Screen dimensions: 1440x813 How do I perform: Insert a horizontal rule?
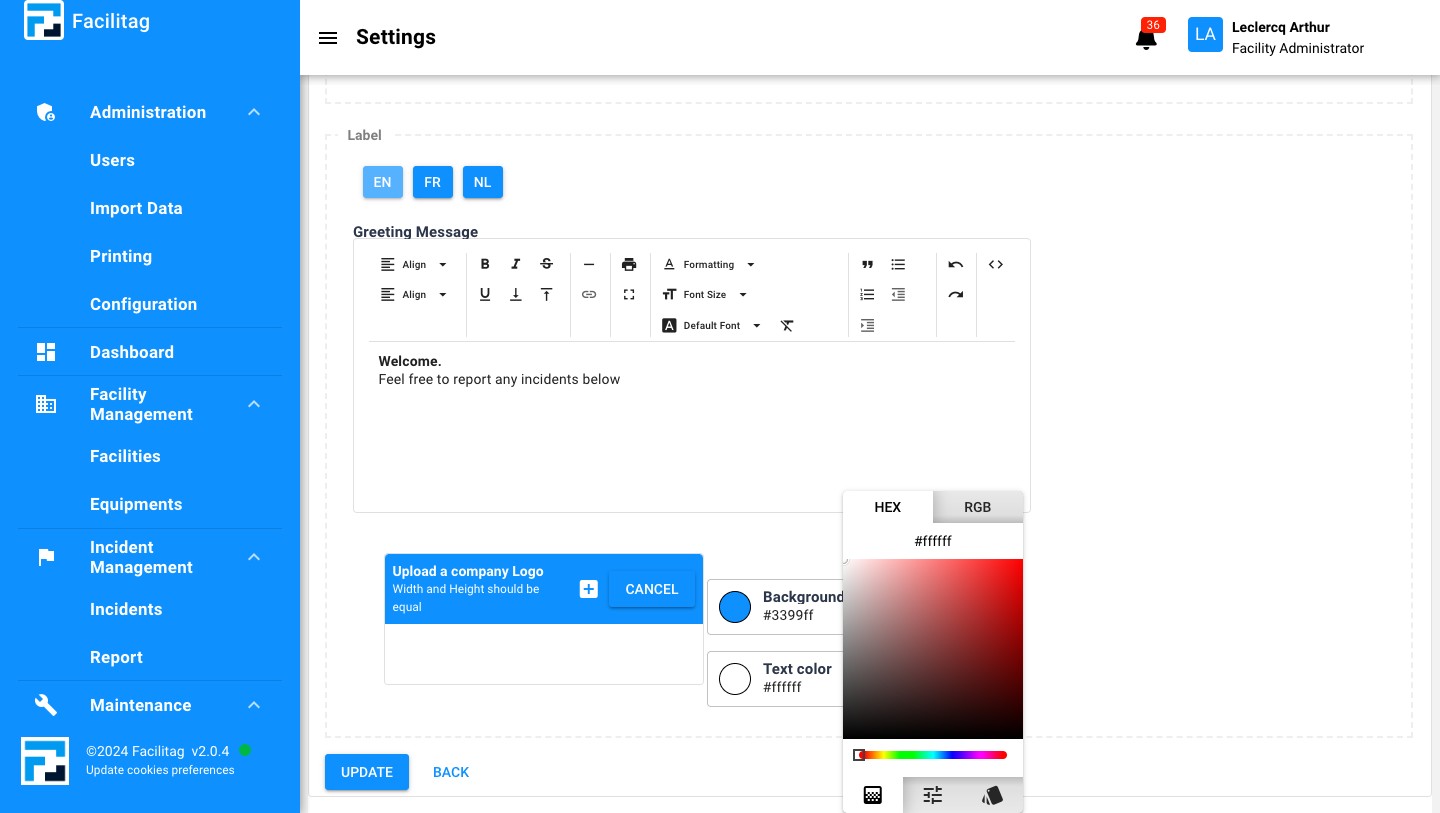click(589, 264)
